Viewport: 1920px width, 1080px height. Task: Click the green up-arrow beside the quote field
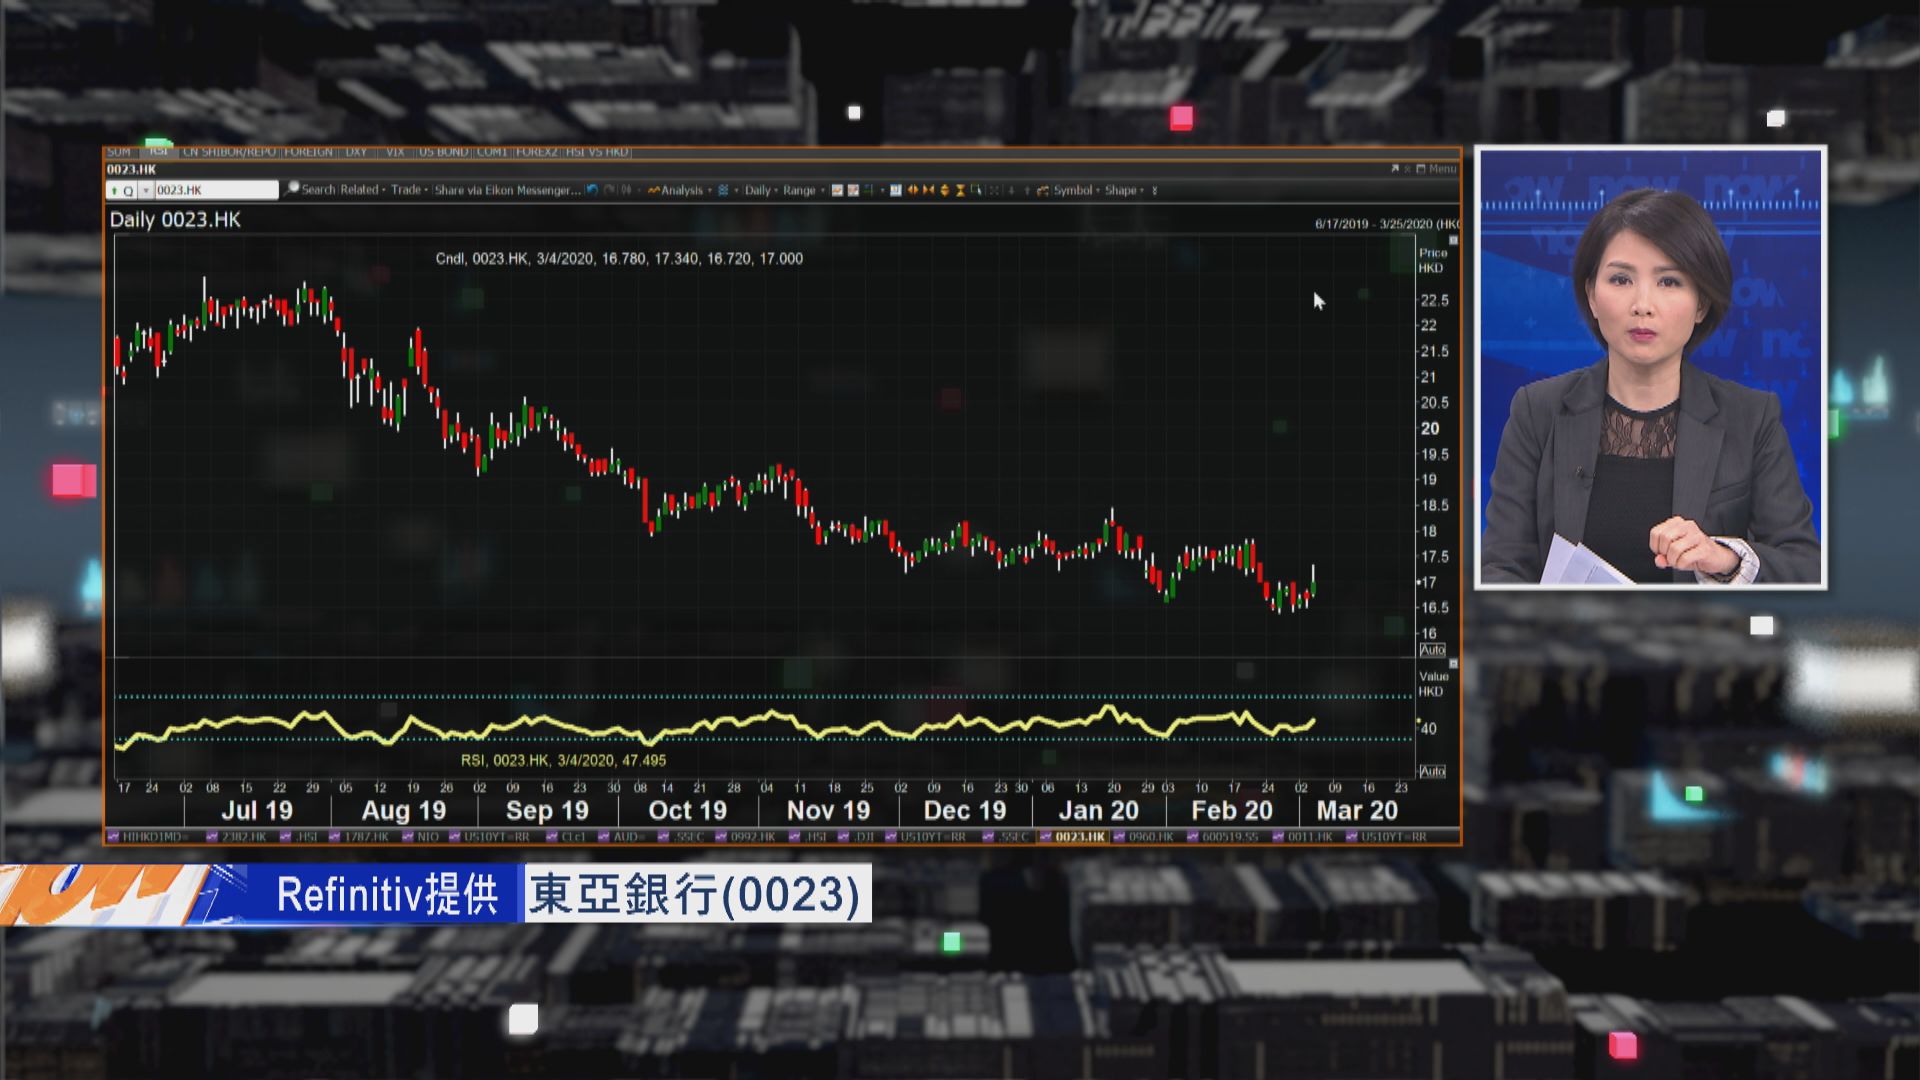point(113,190)
